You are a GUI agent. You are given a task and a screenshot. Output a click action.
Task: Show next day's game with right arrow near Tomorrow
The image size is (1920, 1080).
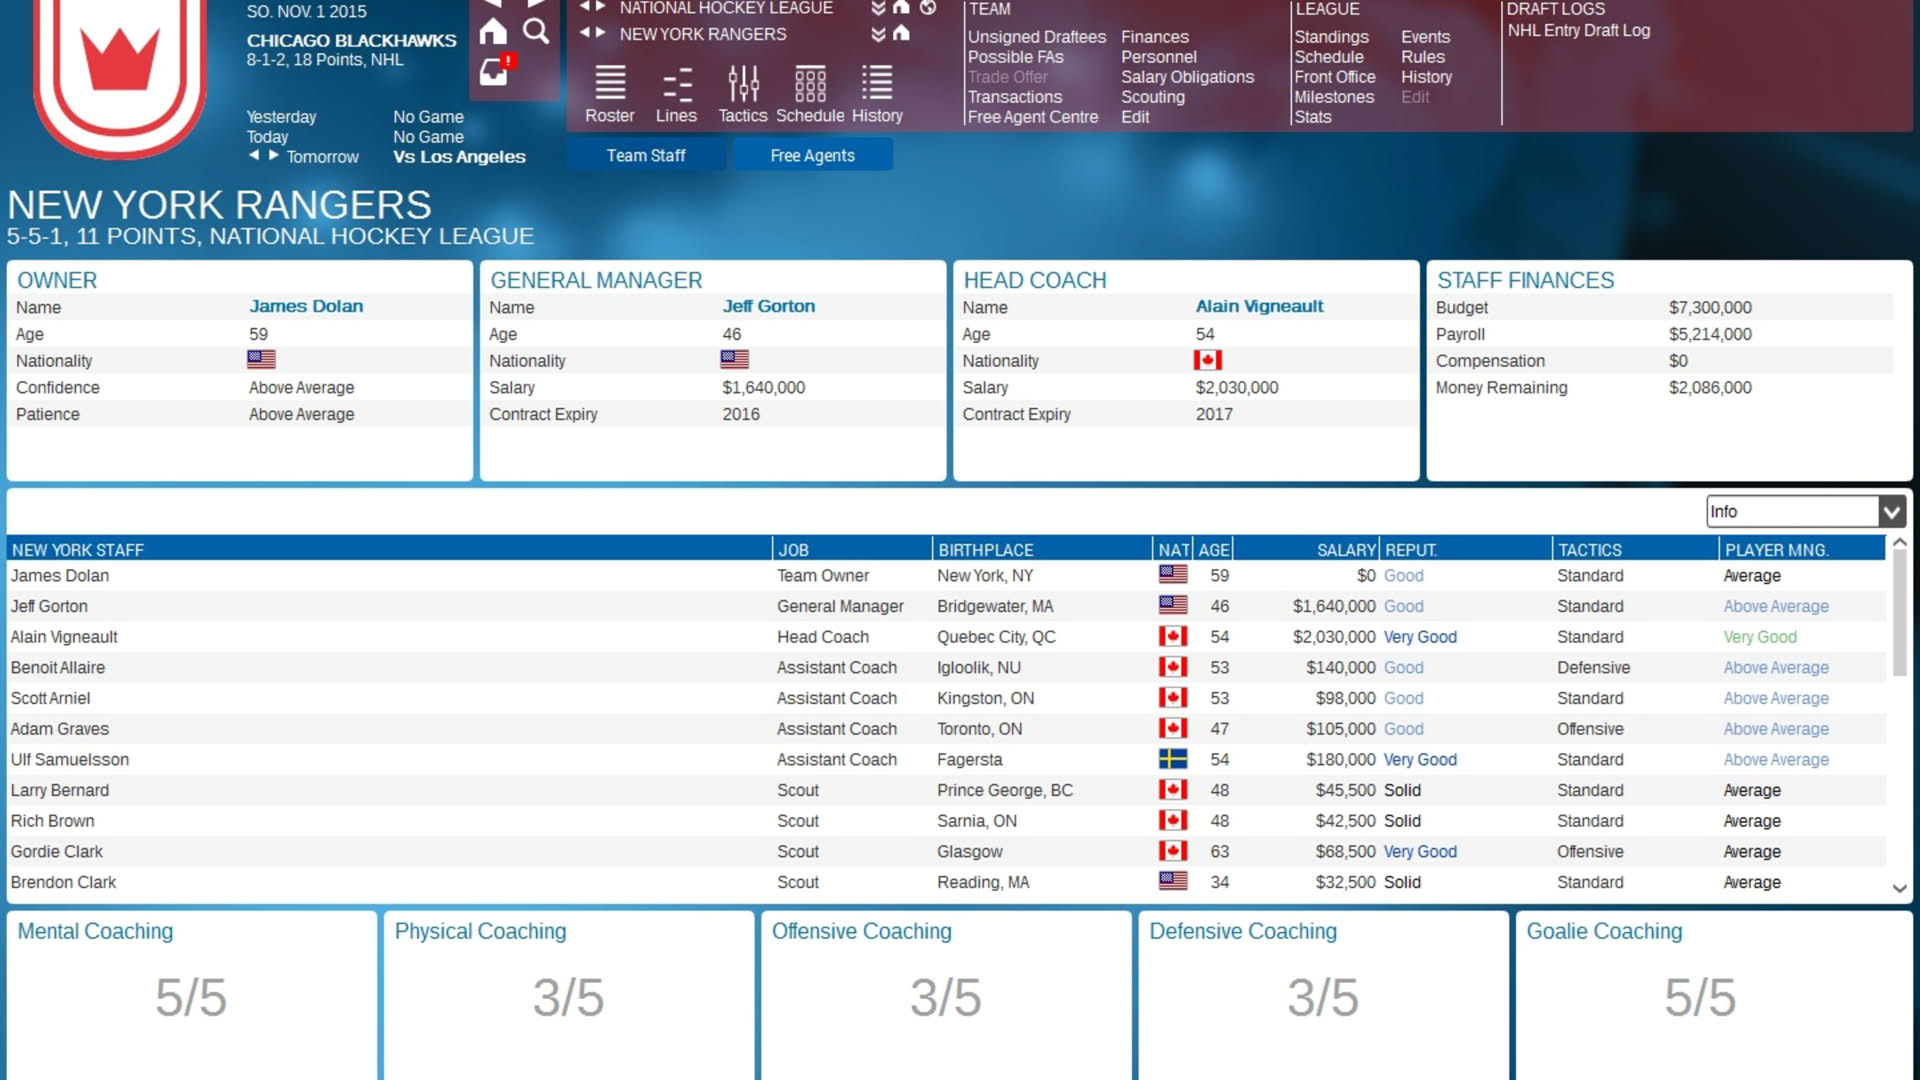pos(273,156)
